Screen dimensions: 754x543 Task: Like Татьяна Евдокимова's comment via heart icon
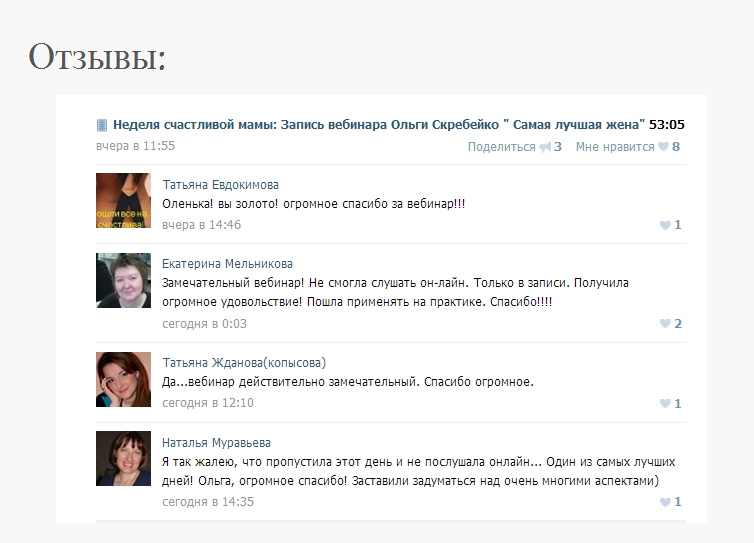pyautogui.click(x=665, y=225)
